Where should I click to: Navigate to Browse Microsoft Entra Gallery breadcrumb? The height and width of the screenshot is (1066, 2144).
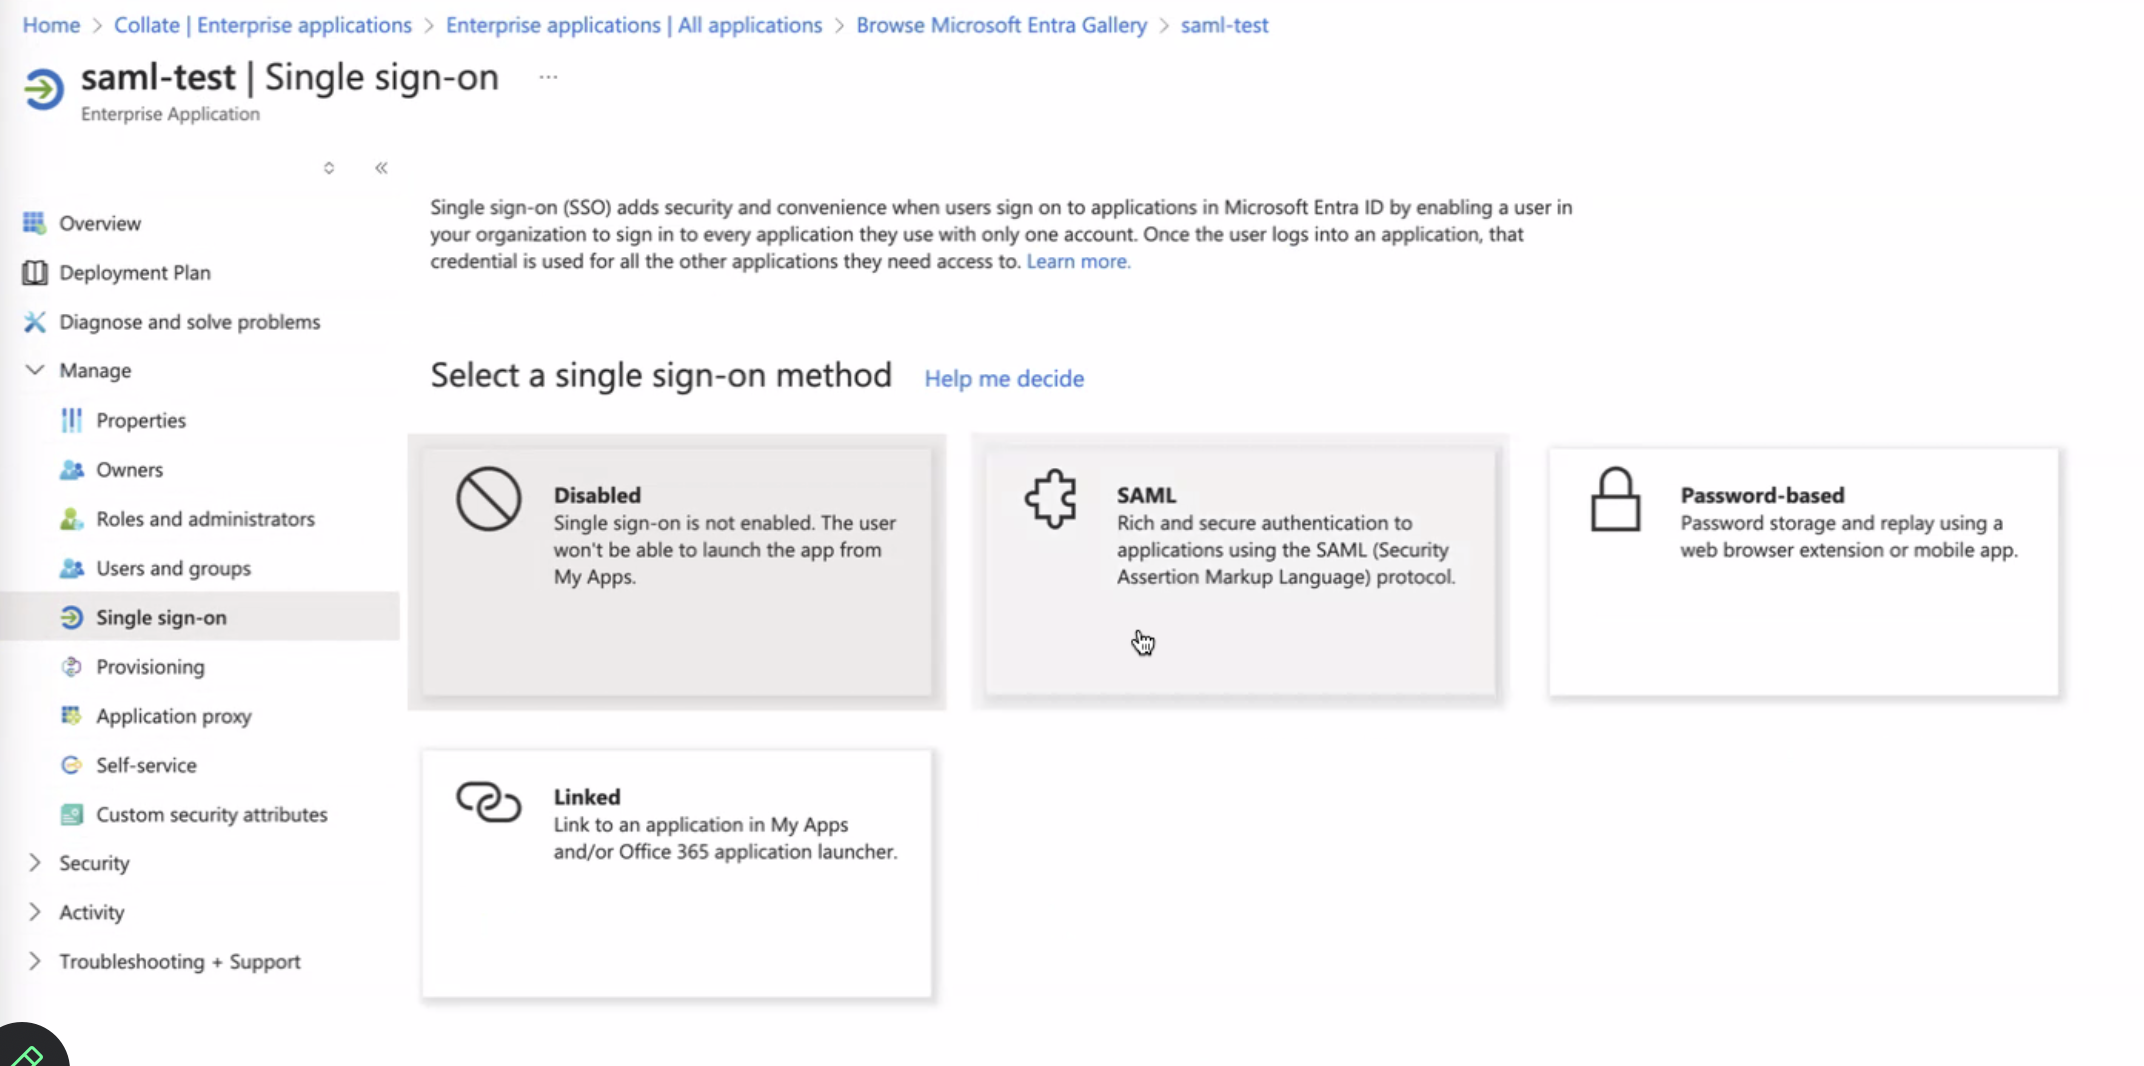999,25
